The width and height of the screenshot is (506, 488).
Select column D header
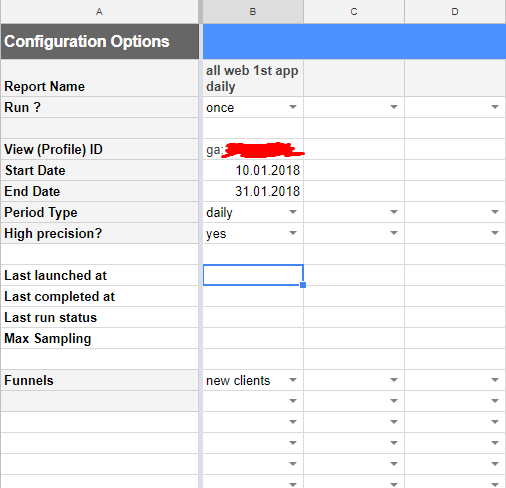[455, 12]
